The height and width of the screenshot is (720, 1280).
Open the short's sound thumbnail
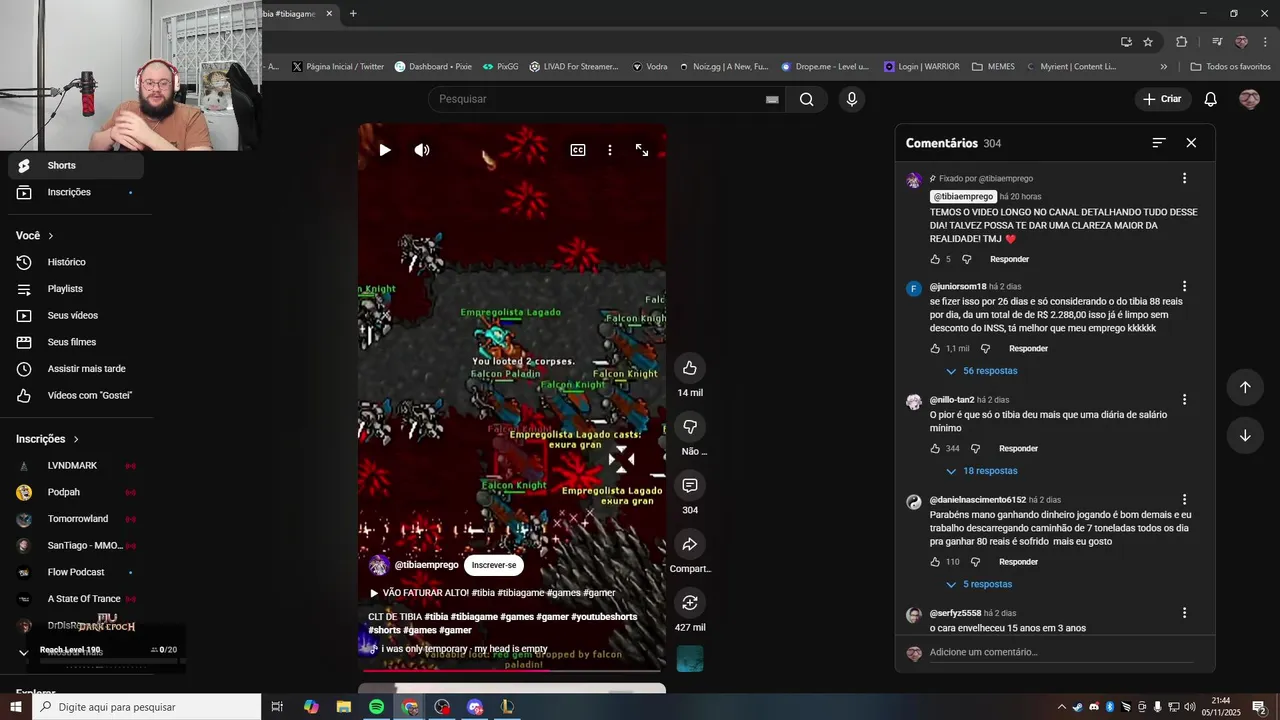click(690, 658)
